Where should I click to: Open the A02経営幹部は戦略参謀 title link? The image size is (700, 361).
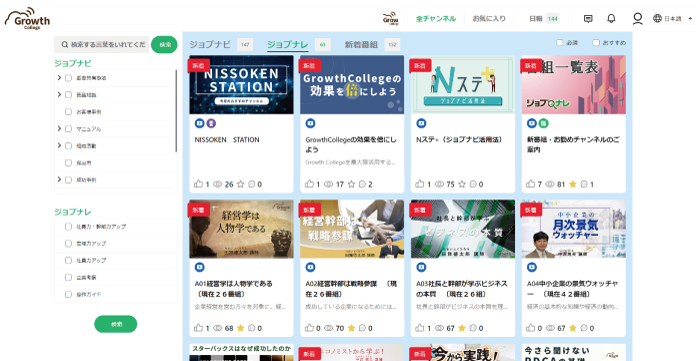coord(351,289)
